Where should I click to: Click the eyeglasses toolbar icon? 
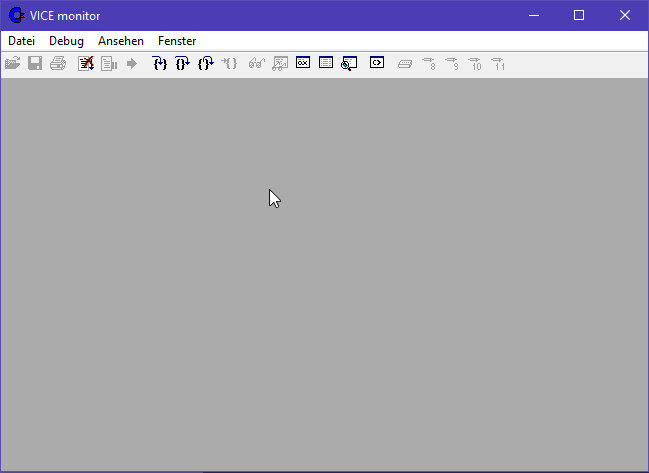[256, 63]
